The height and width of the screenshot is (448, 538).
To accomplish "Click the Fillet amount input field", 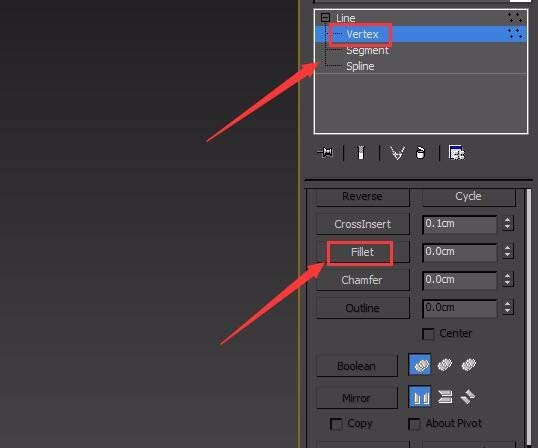I will point(459,252).
